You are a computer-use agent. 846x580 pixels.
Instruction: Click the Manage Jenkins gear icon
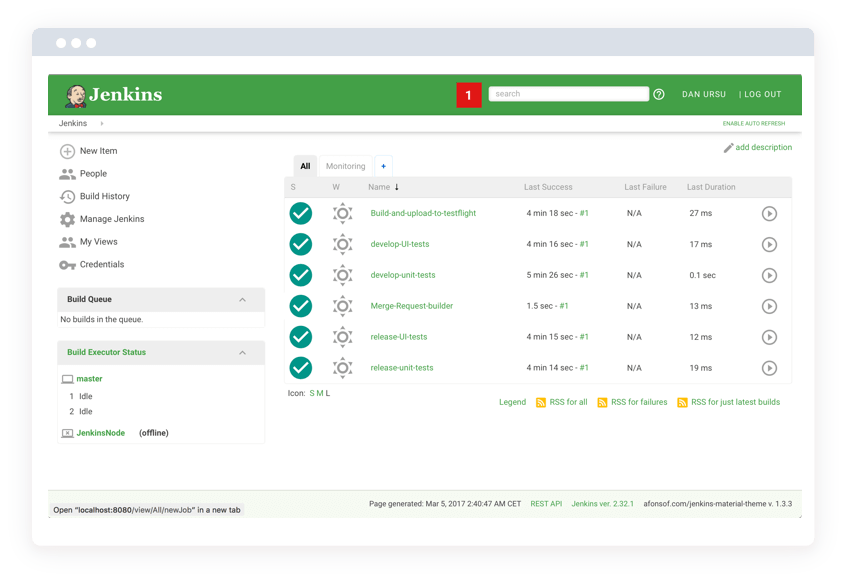(67, 219)
